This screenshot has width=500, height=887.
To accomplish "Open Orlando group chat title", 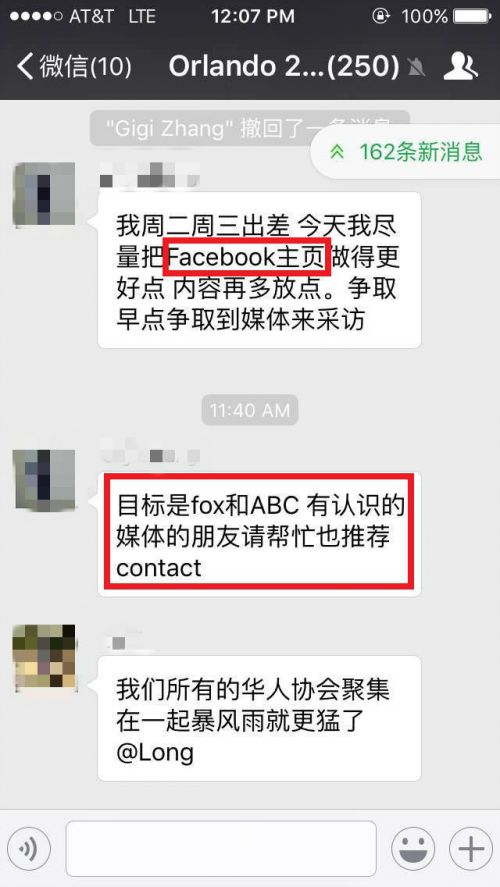I will point(284,67).
